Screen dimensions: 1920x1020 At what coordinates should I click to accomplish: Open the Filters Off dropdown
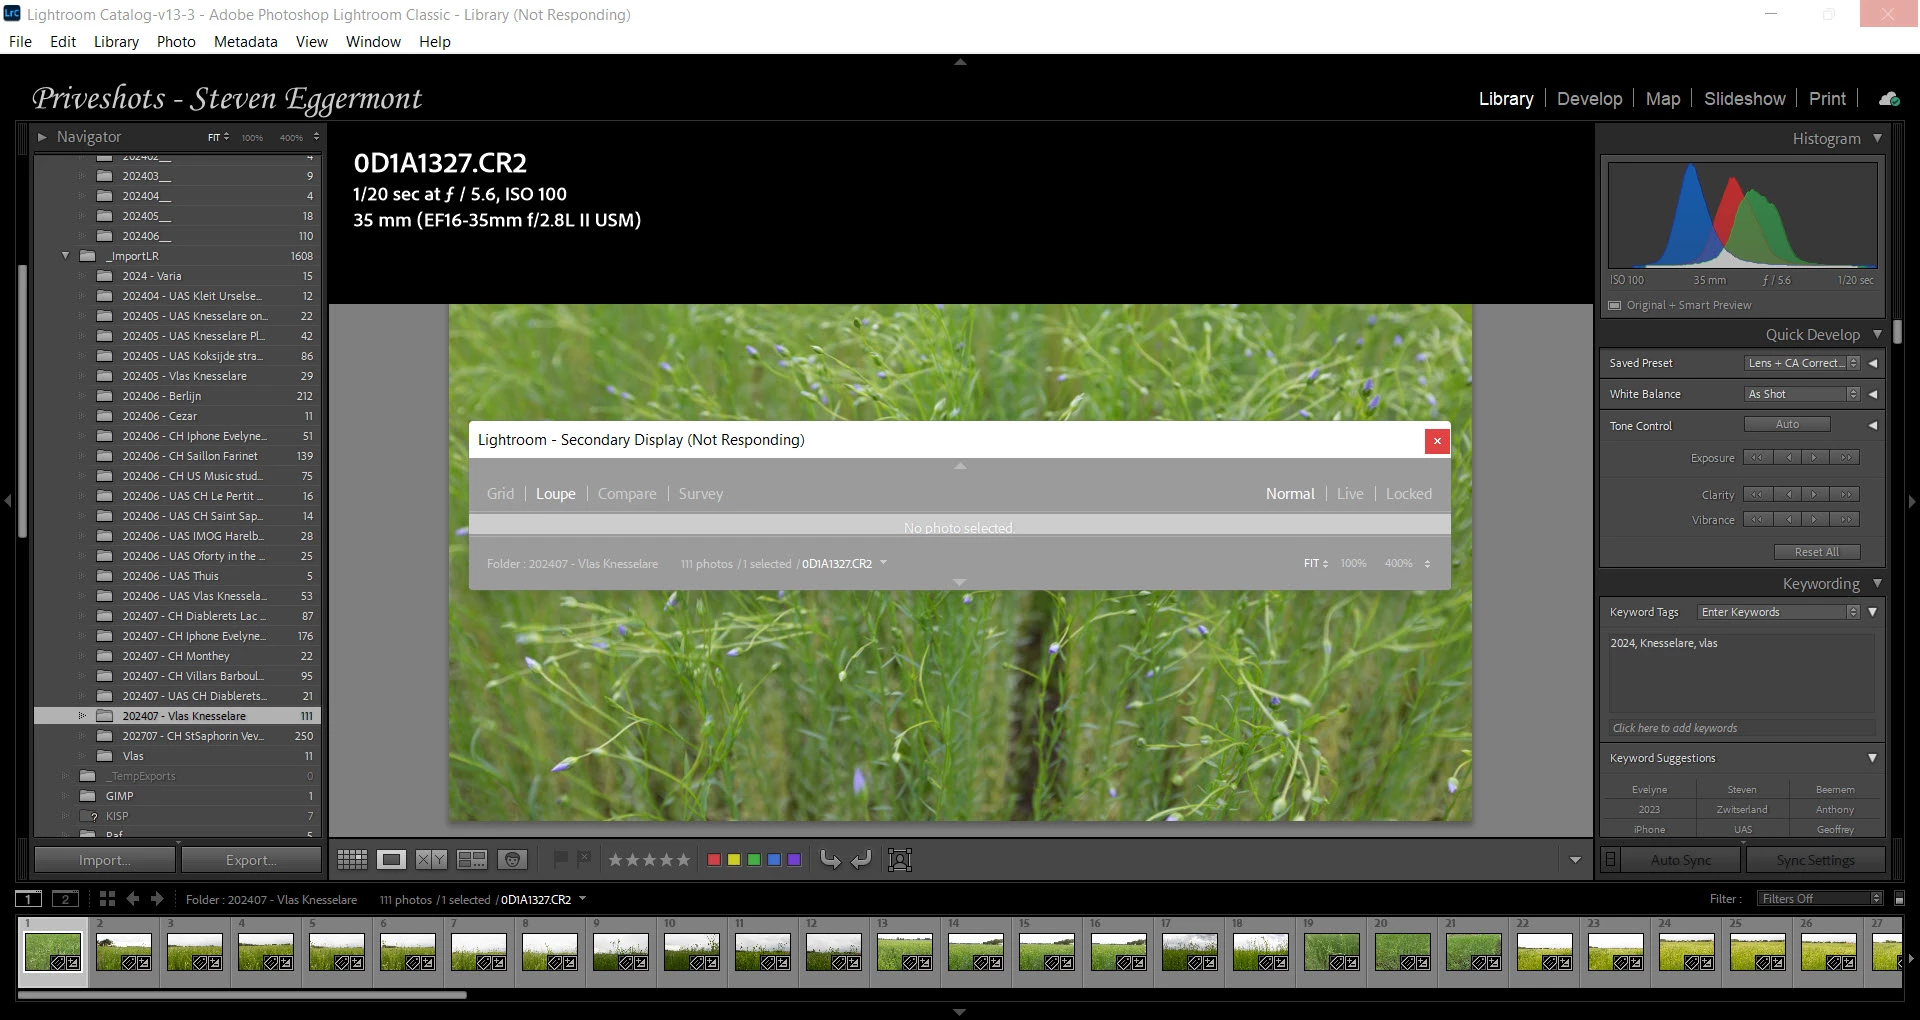click(1820, 899)
